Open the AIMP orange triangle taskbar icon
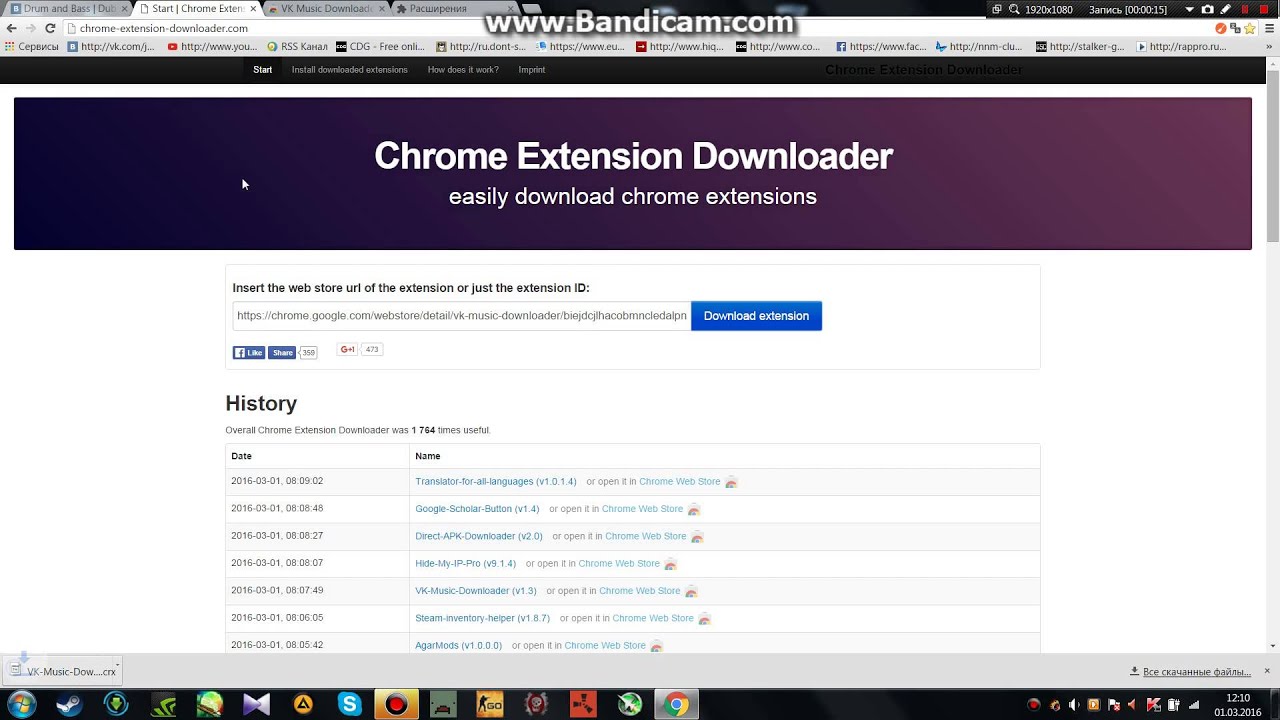Viewport: 1280px width, 720px height. pos(303,704)
